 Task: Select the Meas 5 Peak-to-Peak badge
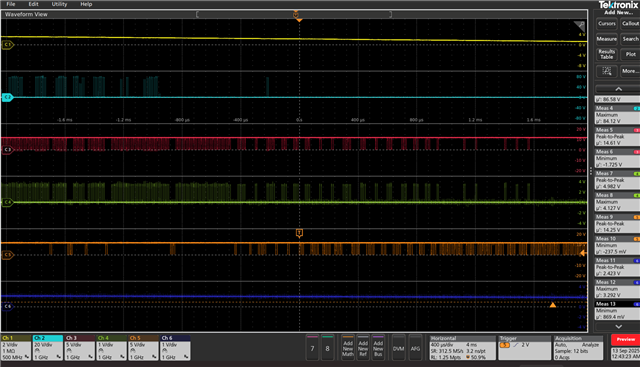[617, 136]
